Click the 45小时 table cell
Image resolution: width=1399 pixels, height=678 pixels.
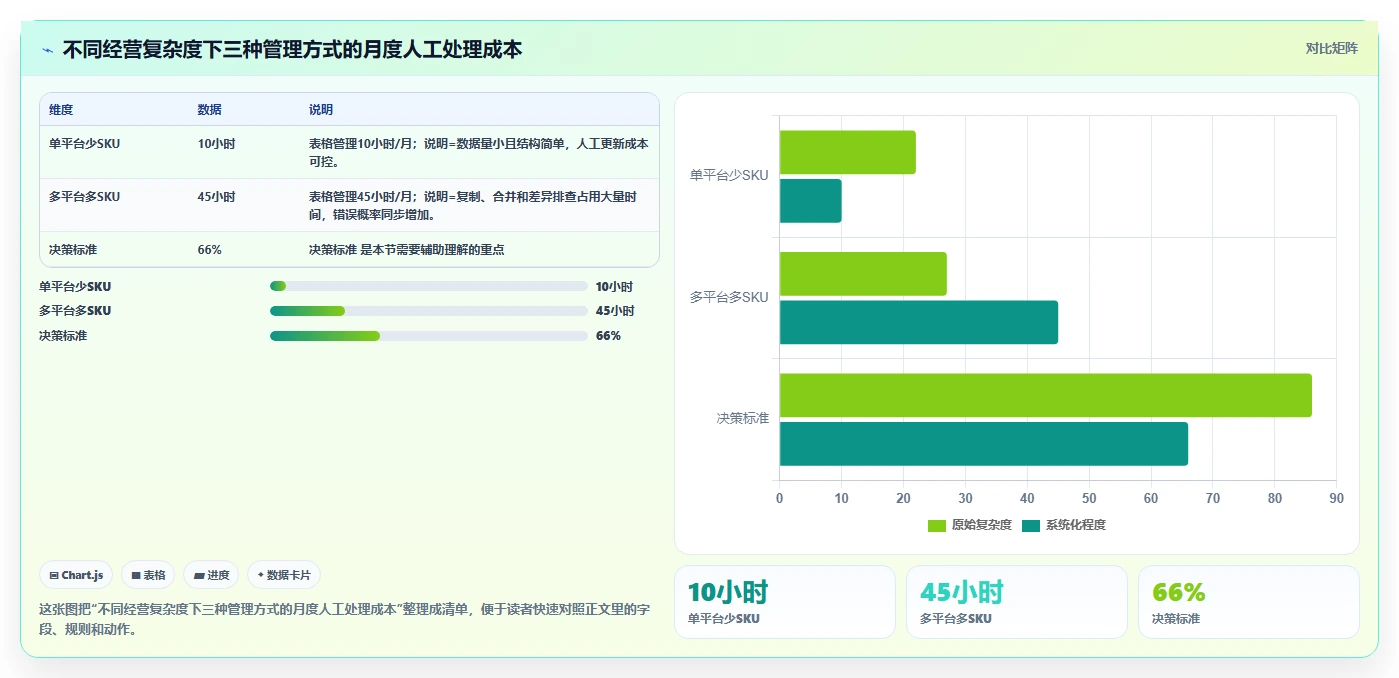tap(216, 196)
